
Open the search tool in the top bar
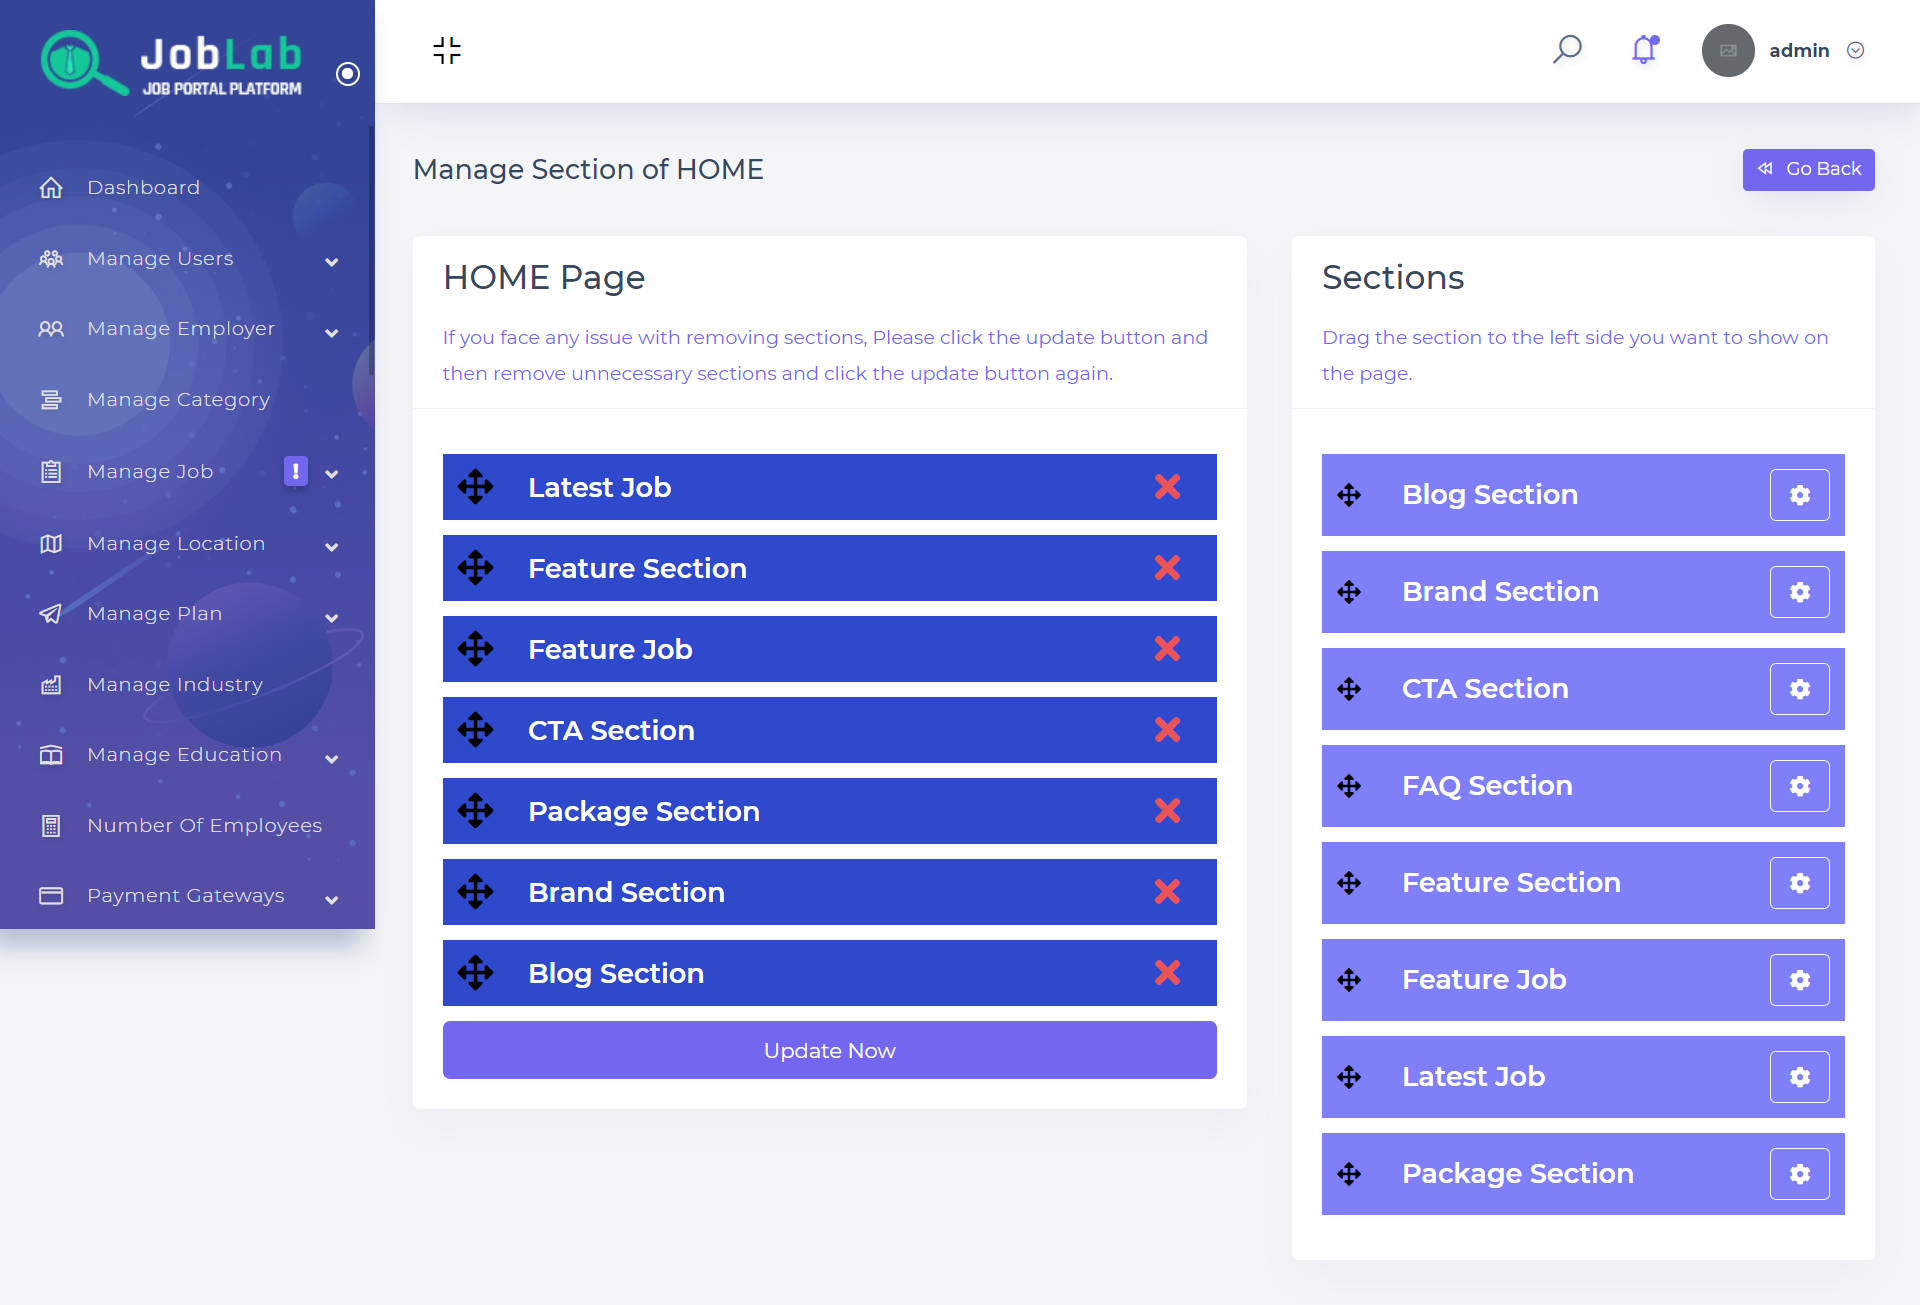1567,50
